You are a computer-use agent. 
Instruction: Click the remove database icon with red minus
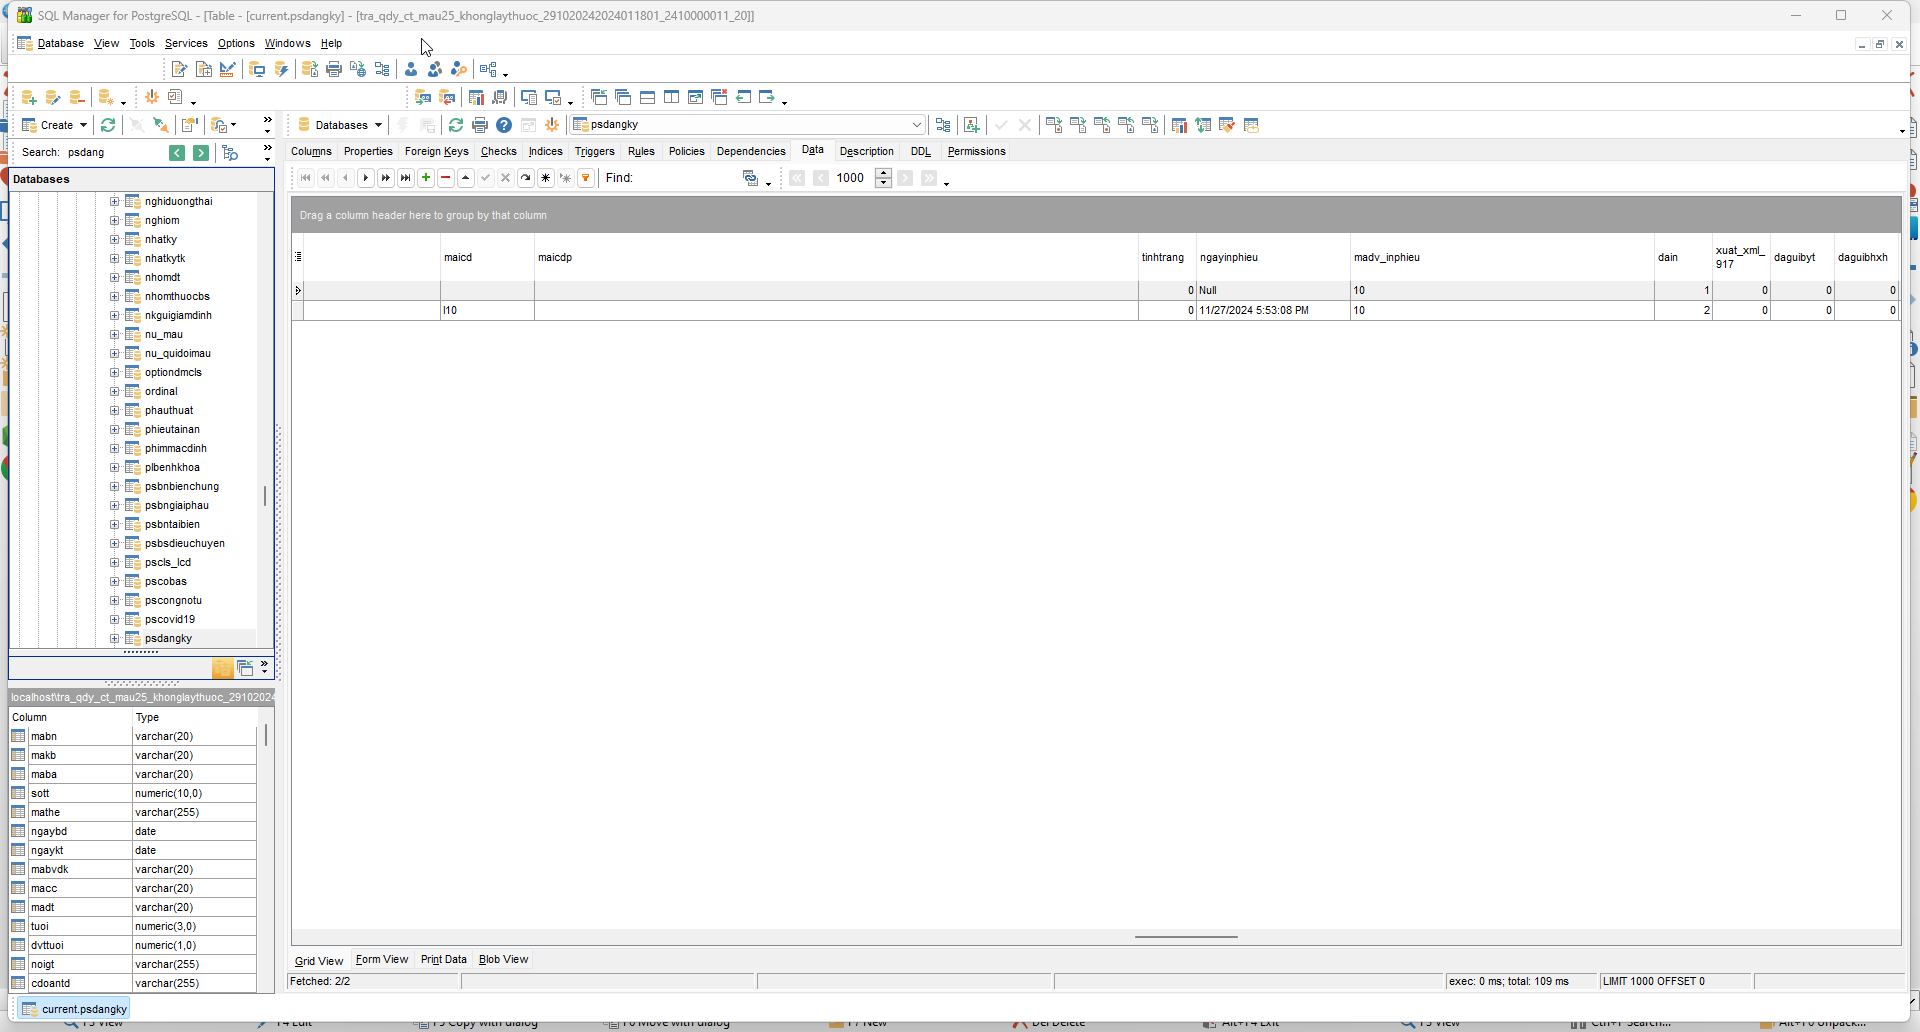(77, 97)
